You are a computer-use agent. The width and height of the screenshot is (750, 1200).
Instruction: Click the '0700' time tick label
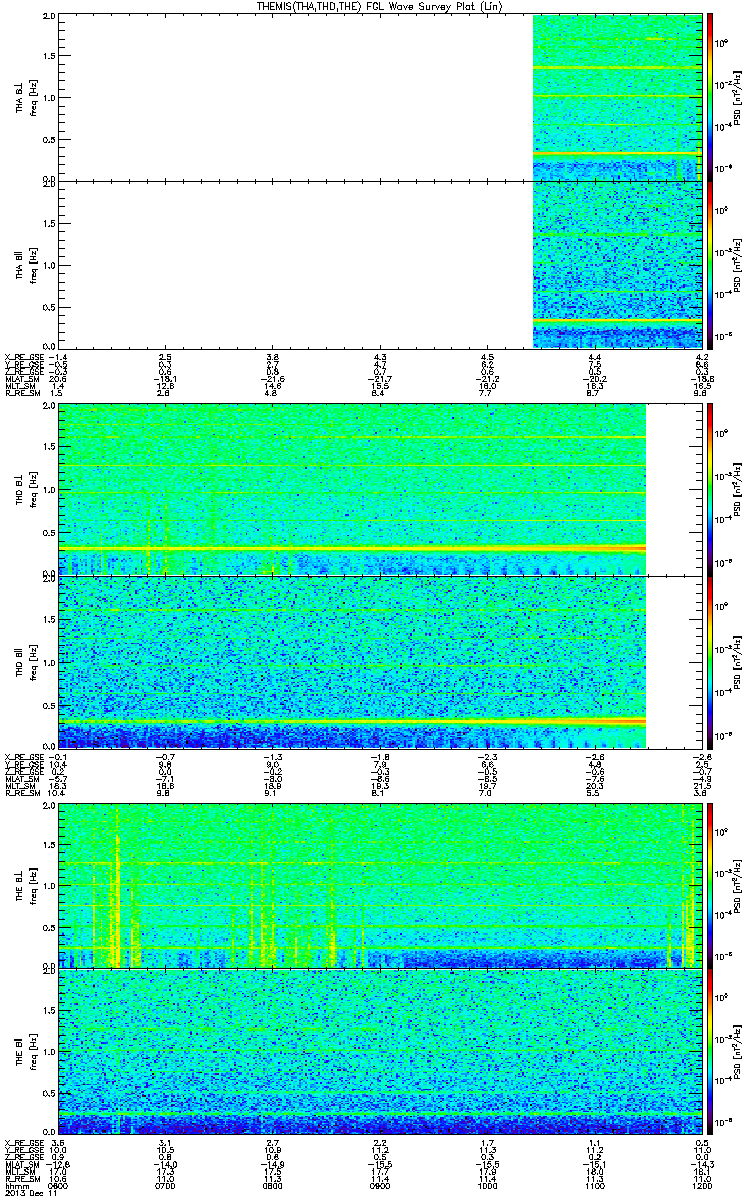(167, 1185)
